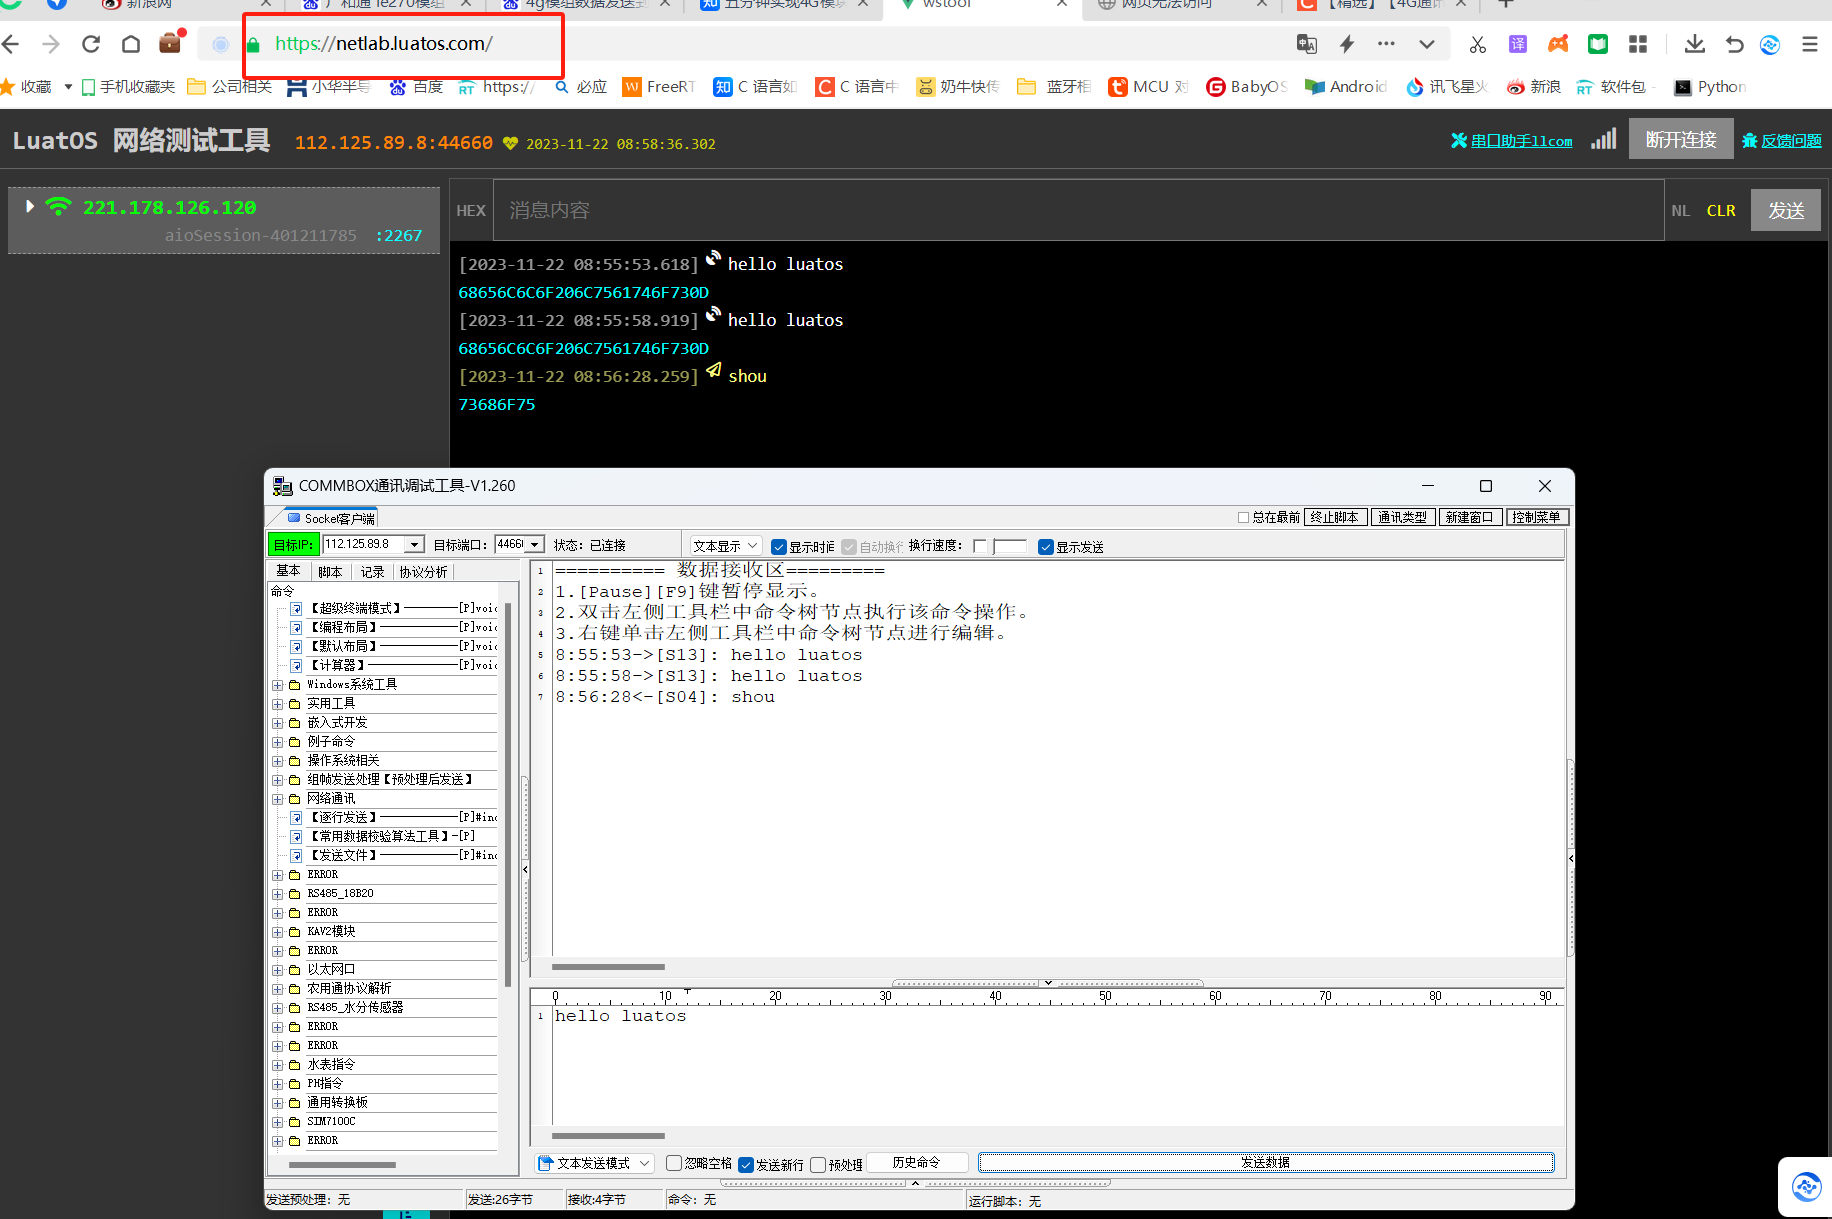Toggle the 换行速度 checkbox
Image resolution: width=1832 pixels, height=1219 pixels.
point(980,546)
